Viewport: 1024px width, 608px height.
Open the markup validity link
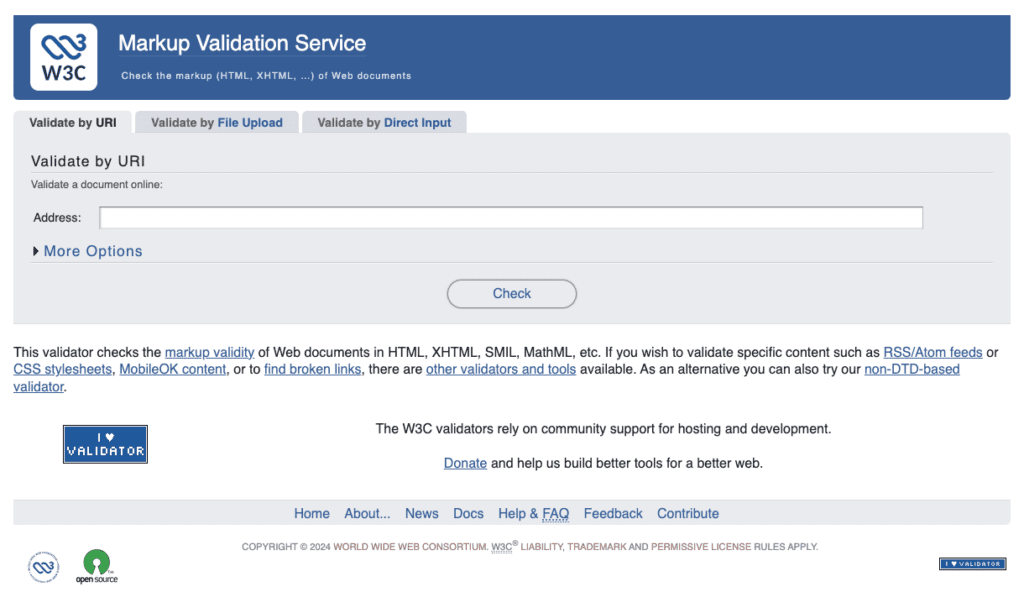[x=209, y=352]
